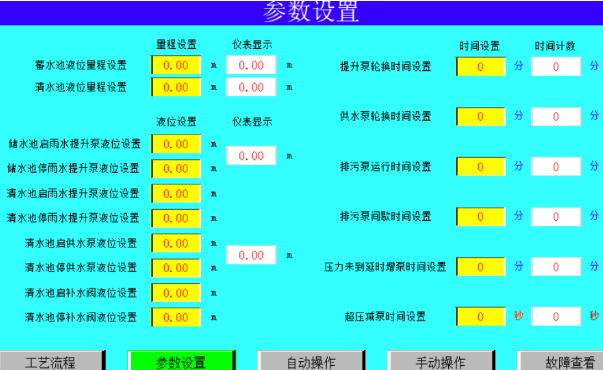
Task: Click the 液位设置 column heading
Action: coord(176,122)
